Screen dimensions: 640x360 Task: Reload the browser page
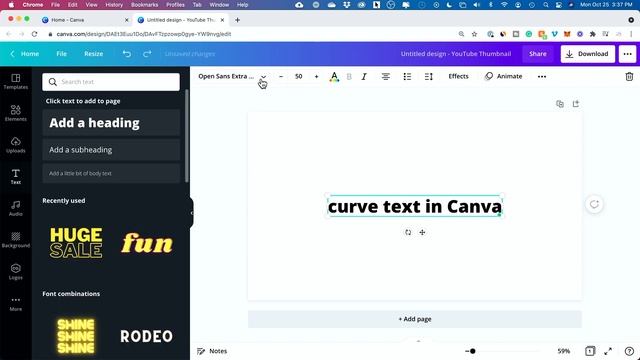coord(35,34)
